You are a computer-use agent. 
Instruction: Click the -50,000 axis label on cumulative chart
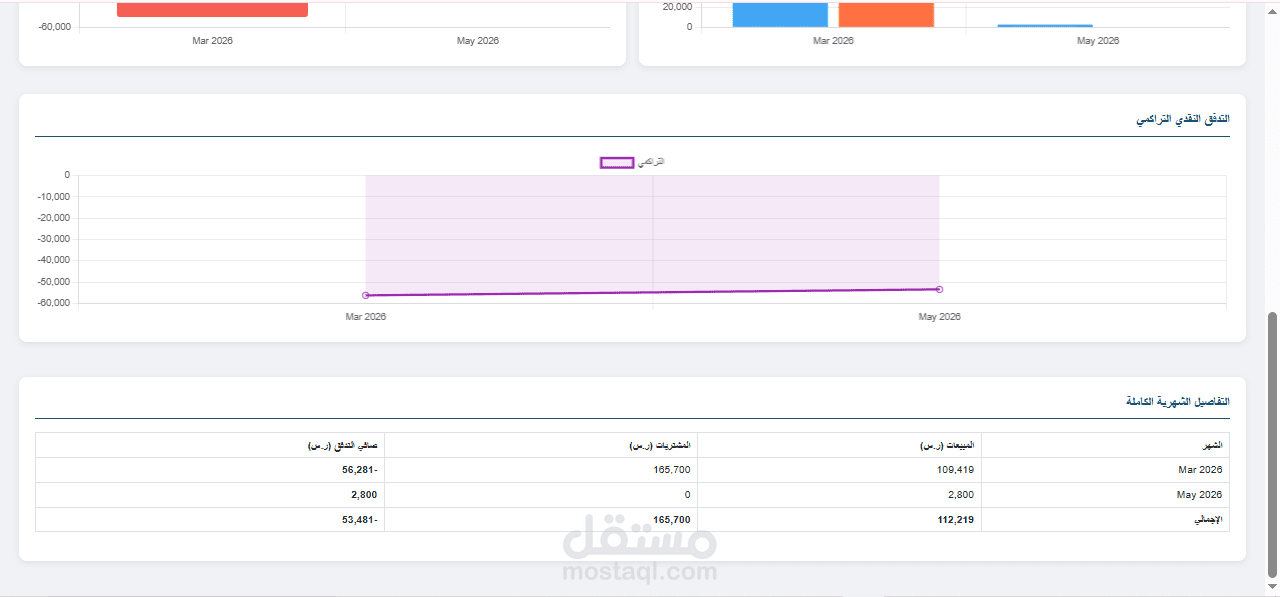(x=52, y=282)
